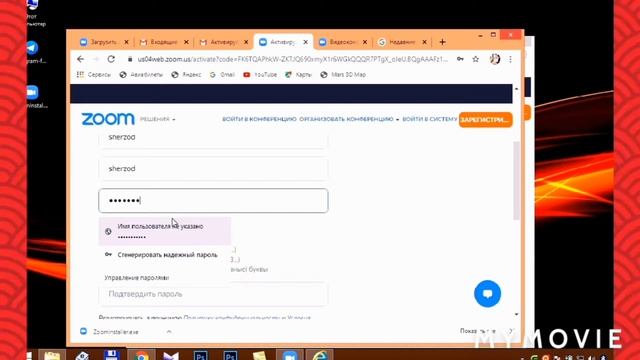Open the Zoom help chat bubble
The height and width of the screenshot is (360, 640).
pos(487,293)
